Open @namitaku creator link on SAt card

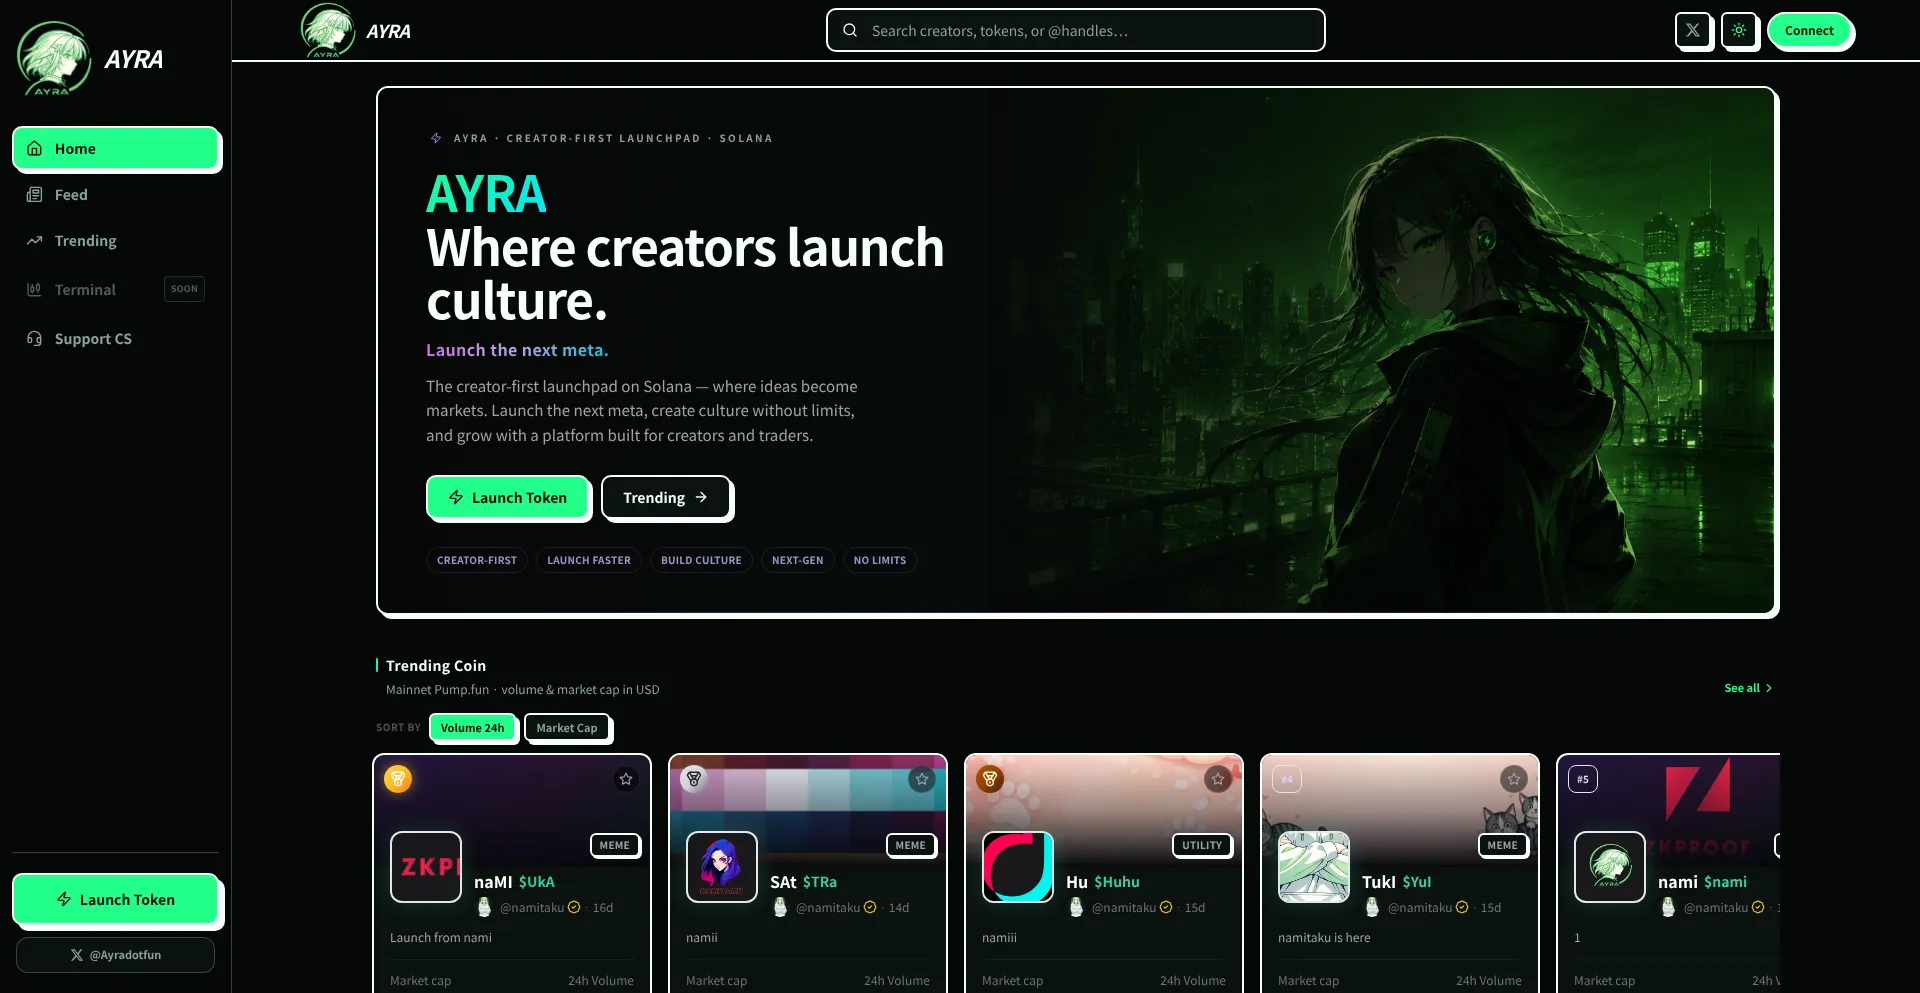(828, 908)
